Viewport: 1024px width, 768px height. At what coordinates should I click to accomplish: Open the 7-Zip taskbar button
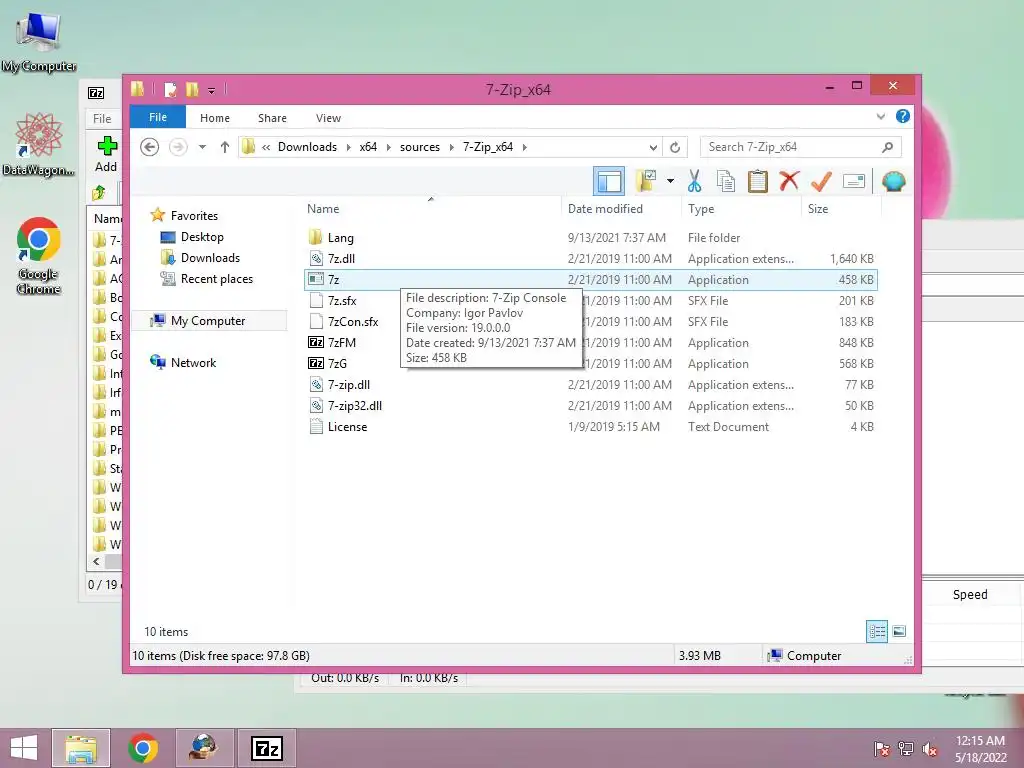267,748
